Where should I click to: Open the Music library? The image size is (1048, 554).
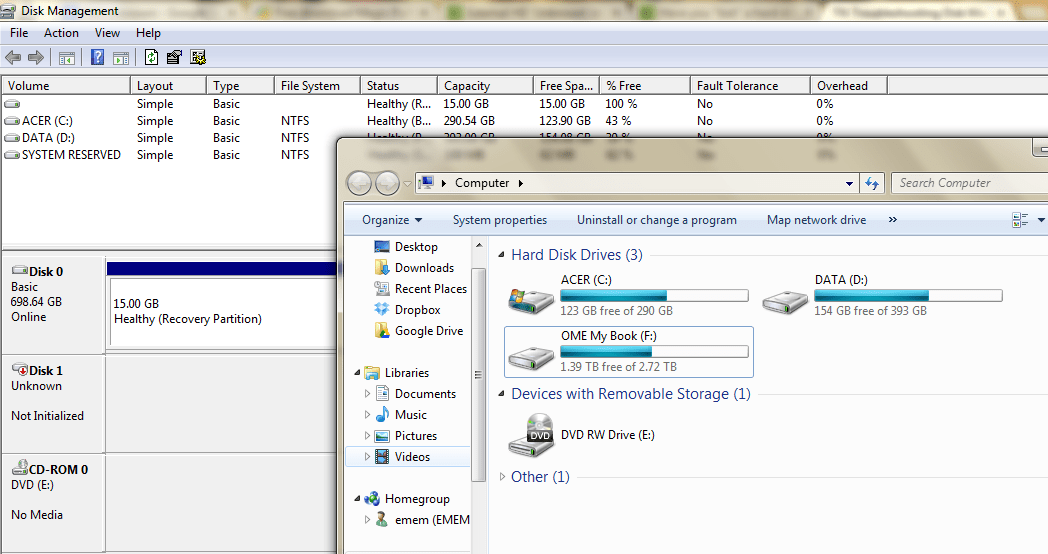pyautogui.click(x=401, y=415)
